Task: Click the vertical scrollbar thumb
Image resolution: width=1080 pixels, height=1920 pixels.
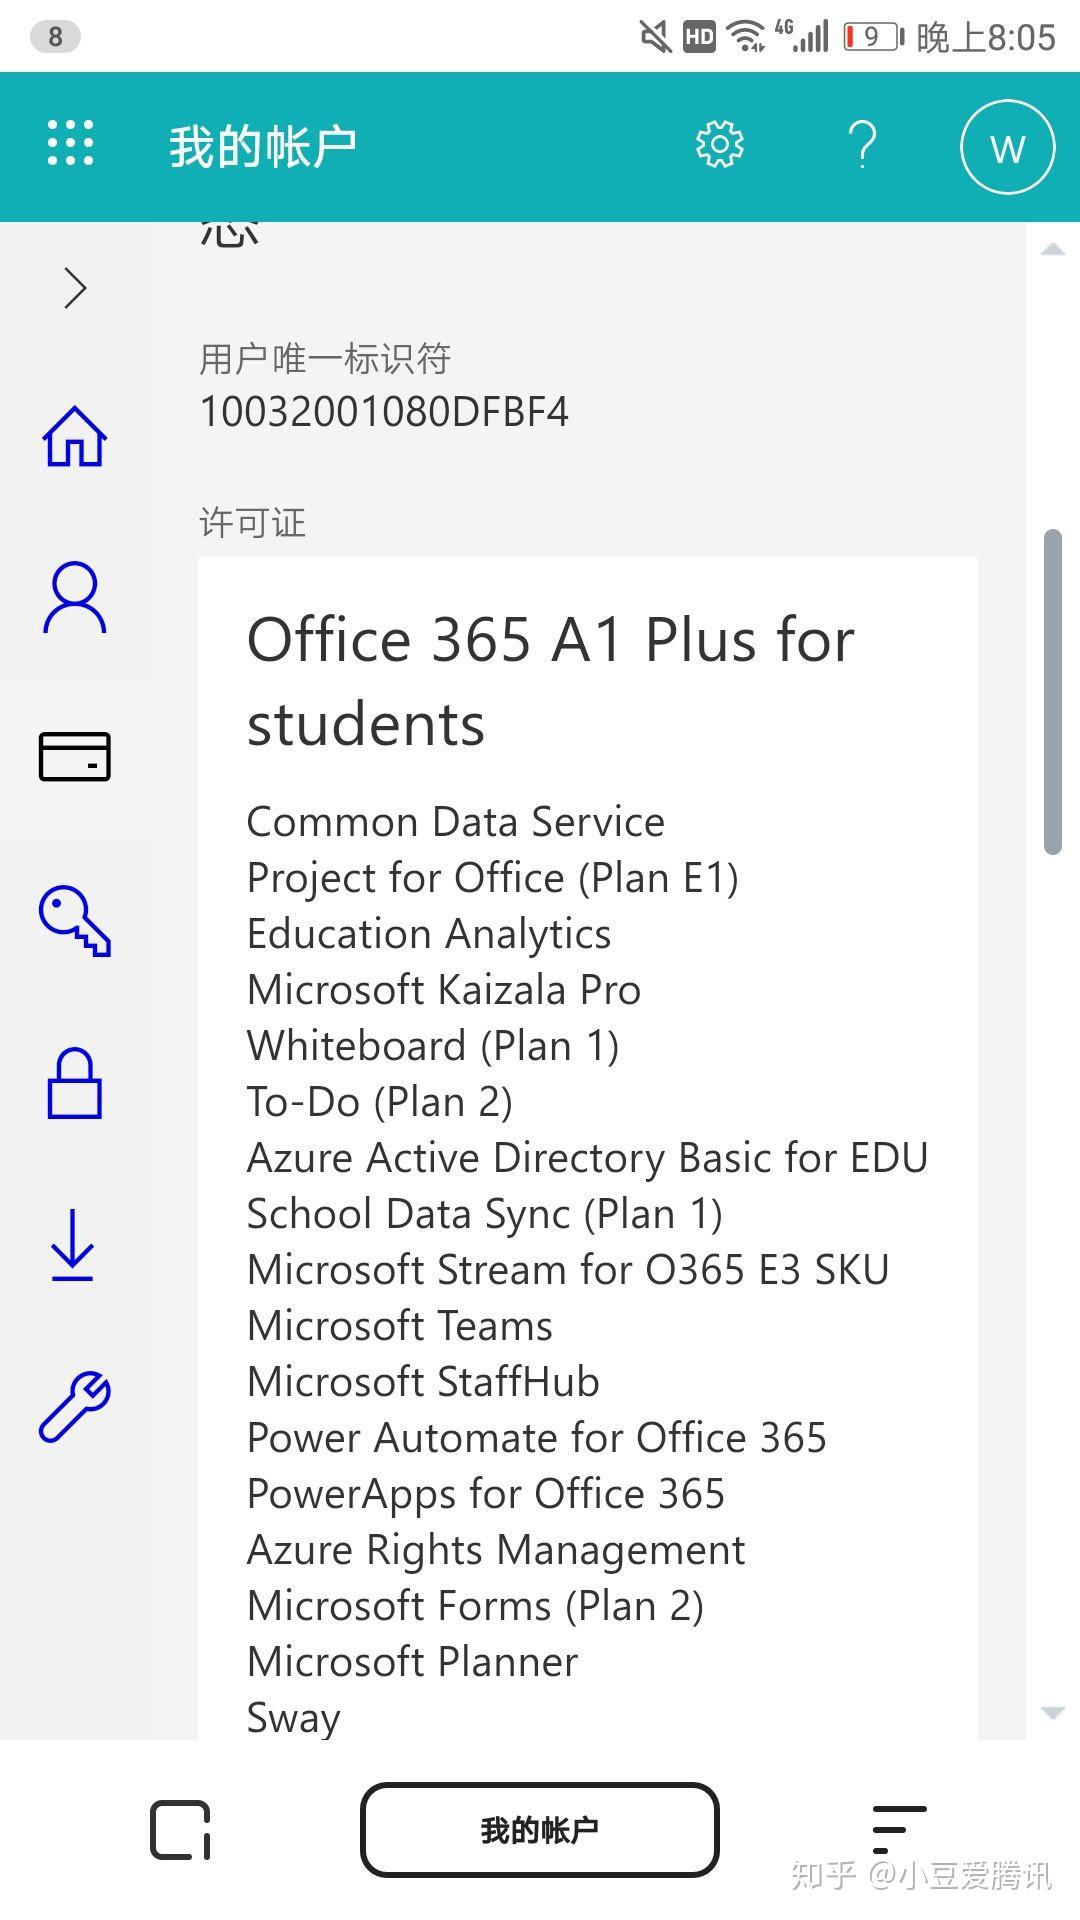Action: (x=1053, y=692)
